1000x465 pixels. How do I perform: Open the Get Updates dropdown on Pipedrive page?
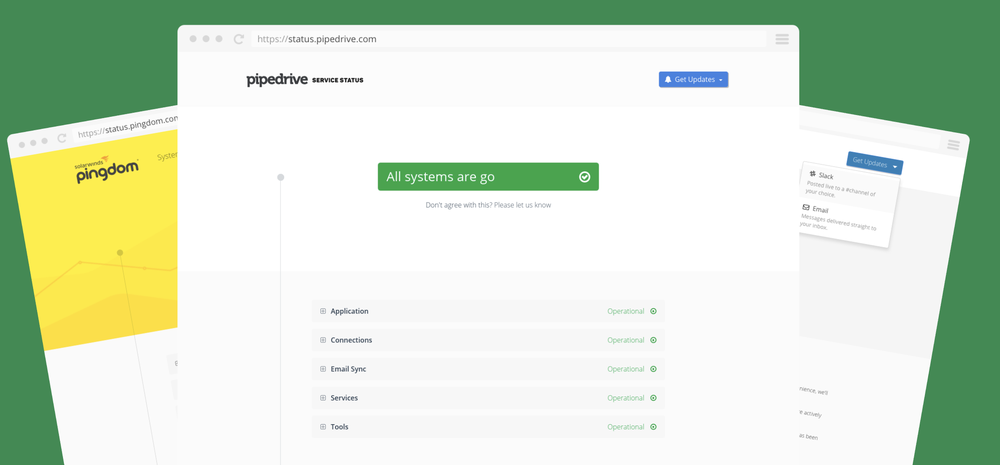693,80
